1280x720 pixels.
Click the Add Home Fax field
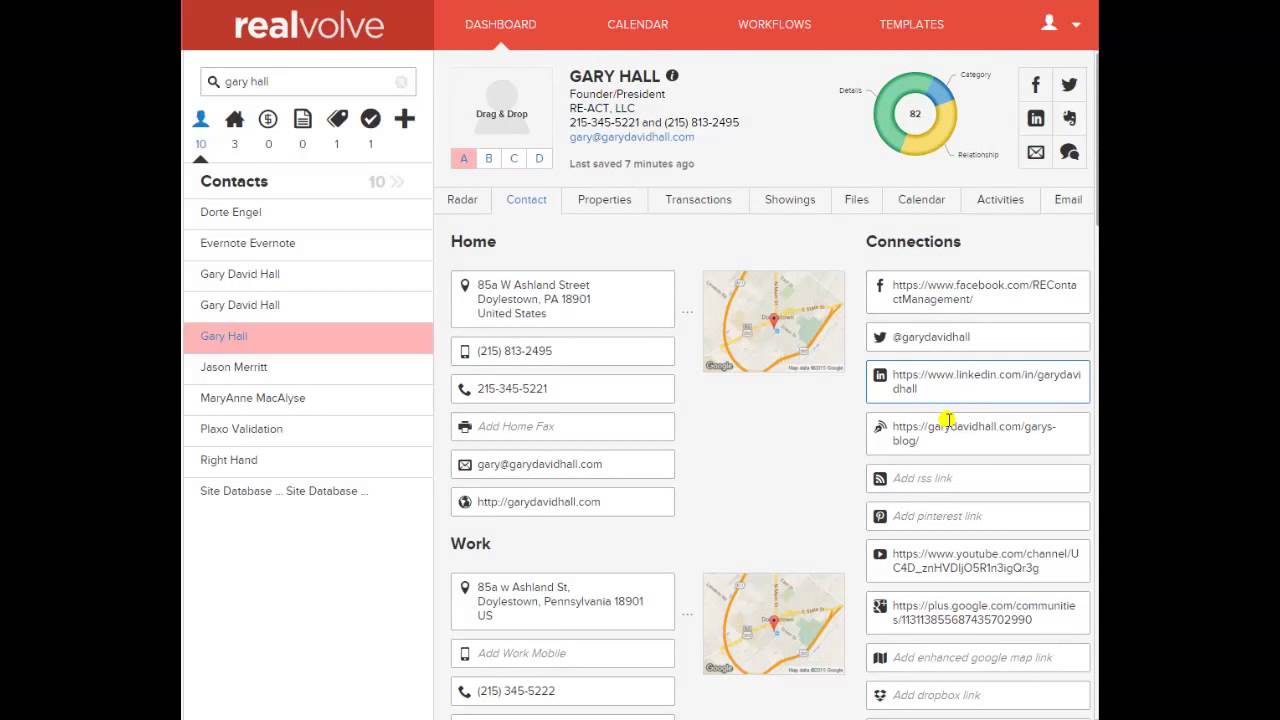click(x=563, y=426)
